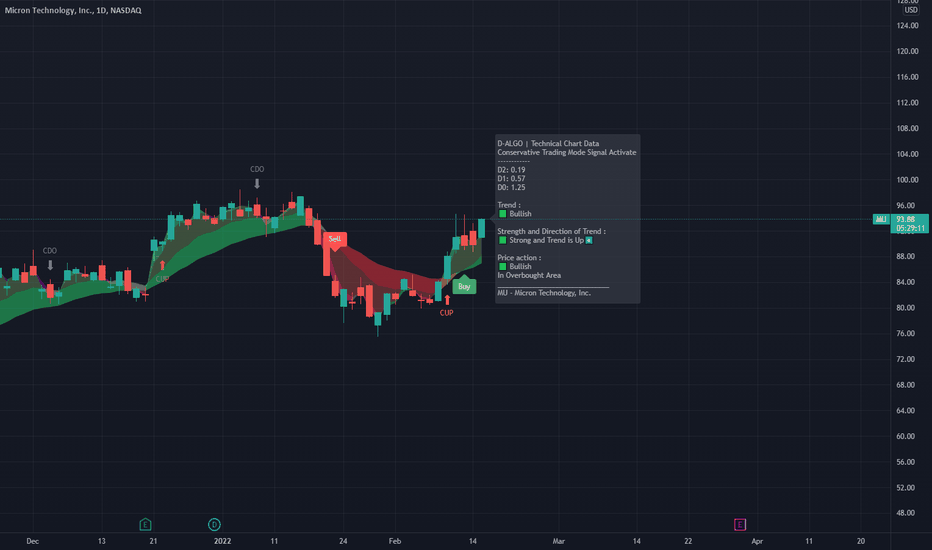This screenshot has width=932, height=550.
Task: Click the 2022 date axis label
Action: pos(222,541)
